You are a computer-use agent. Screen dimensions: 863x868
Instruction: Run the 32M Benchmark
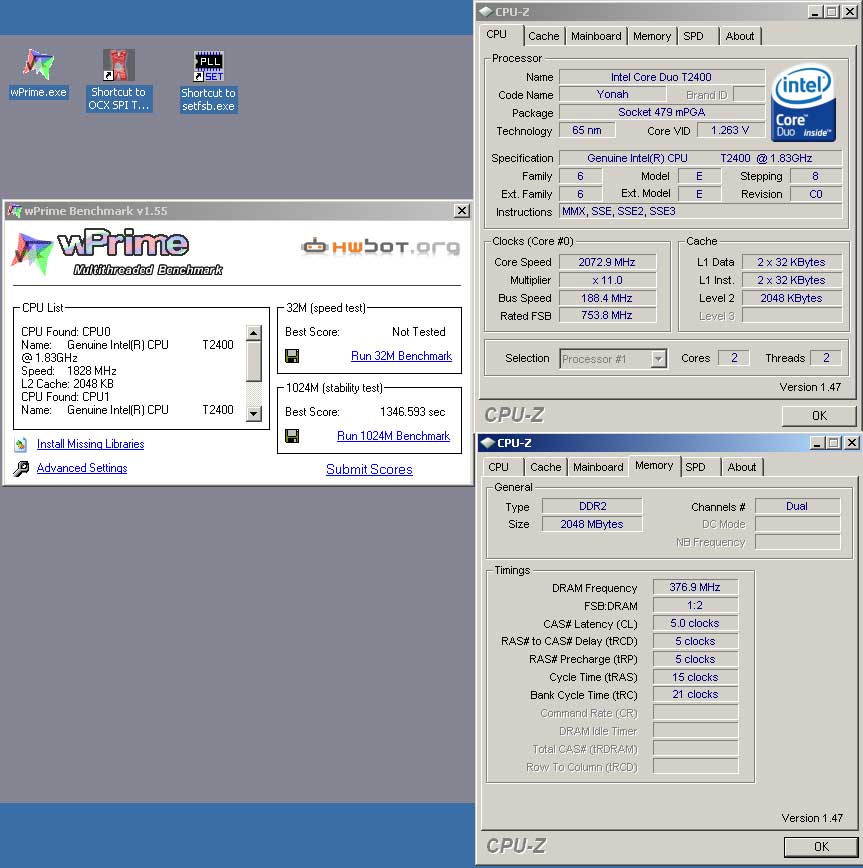(x=401, y=356)
